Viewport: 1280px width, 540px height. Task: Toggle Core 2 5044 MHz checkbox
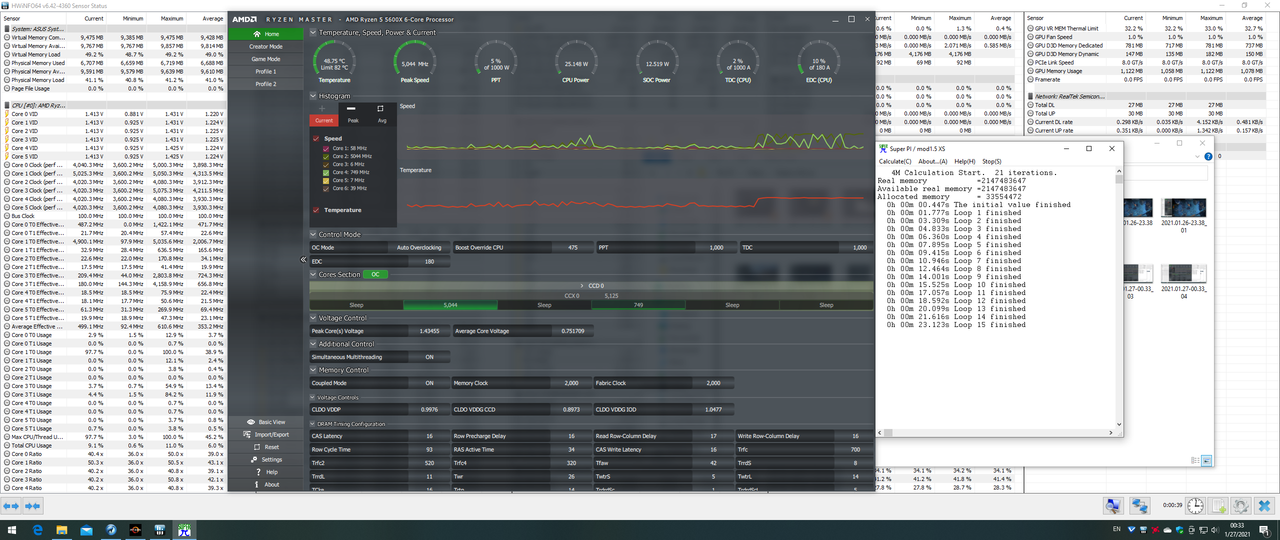327,157
